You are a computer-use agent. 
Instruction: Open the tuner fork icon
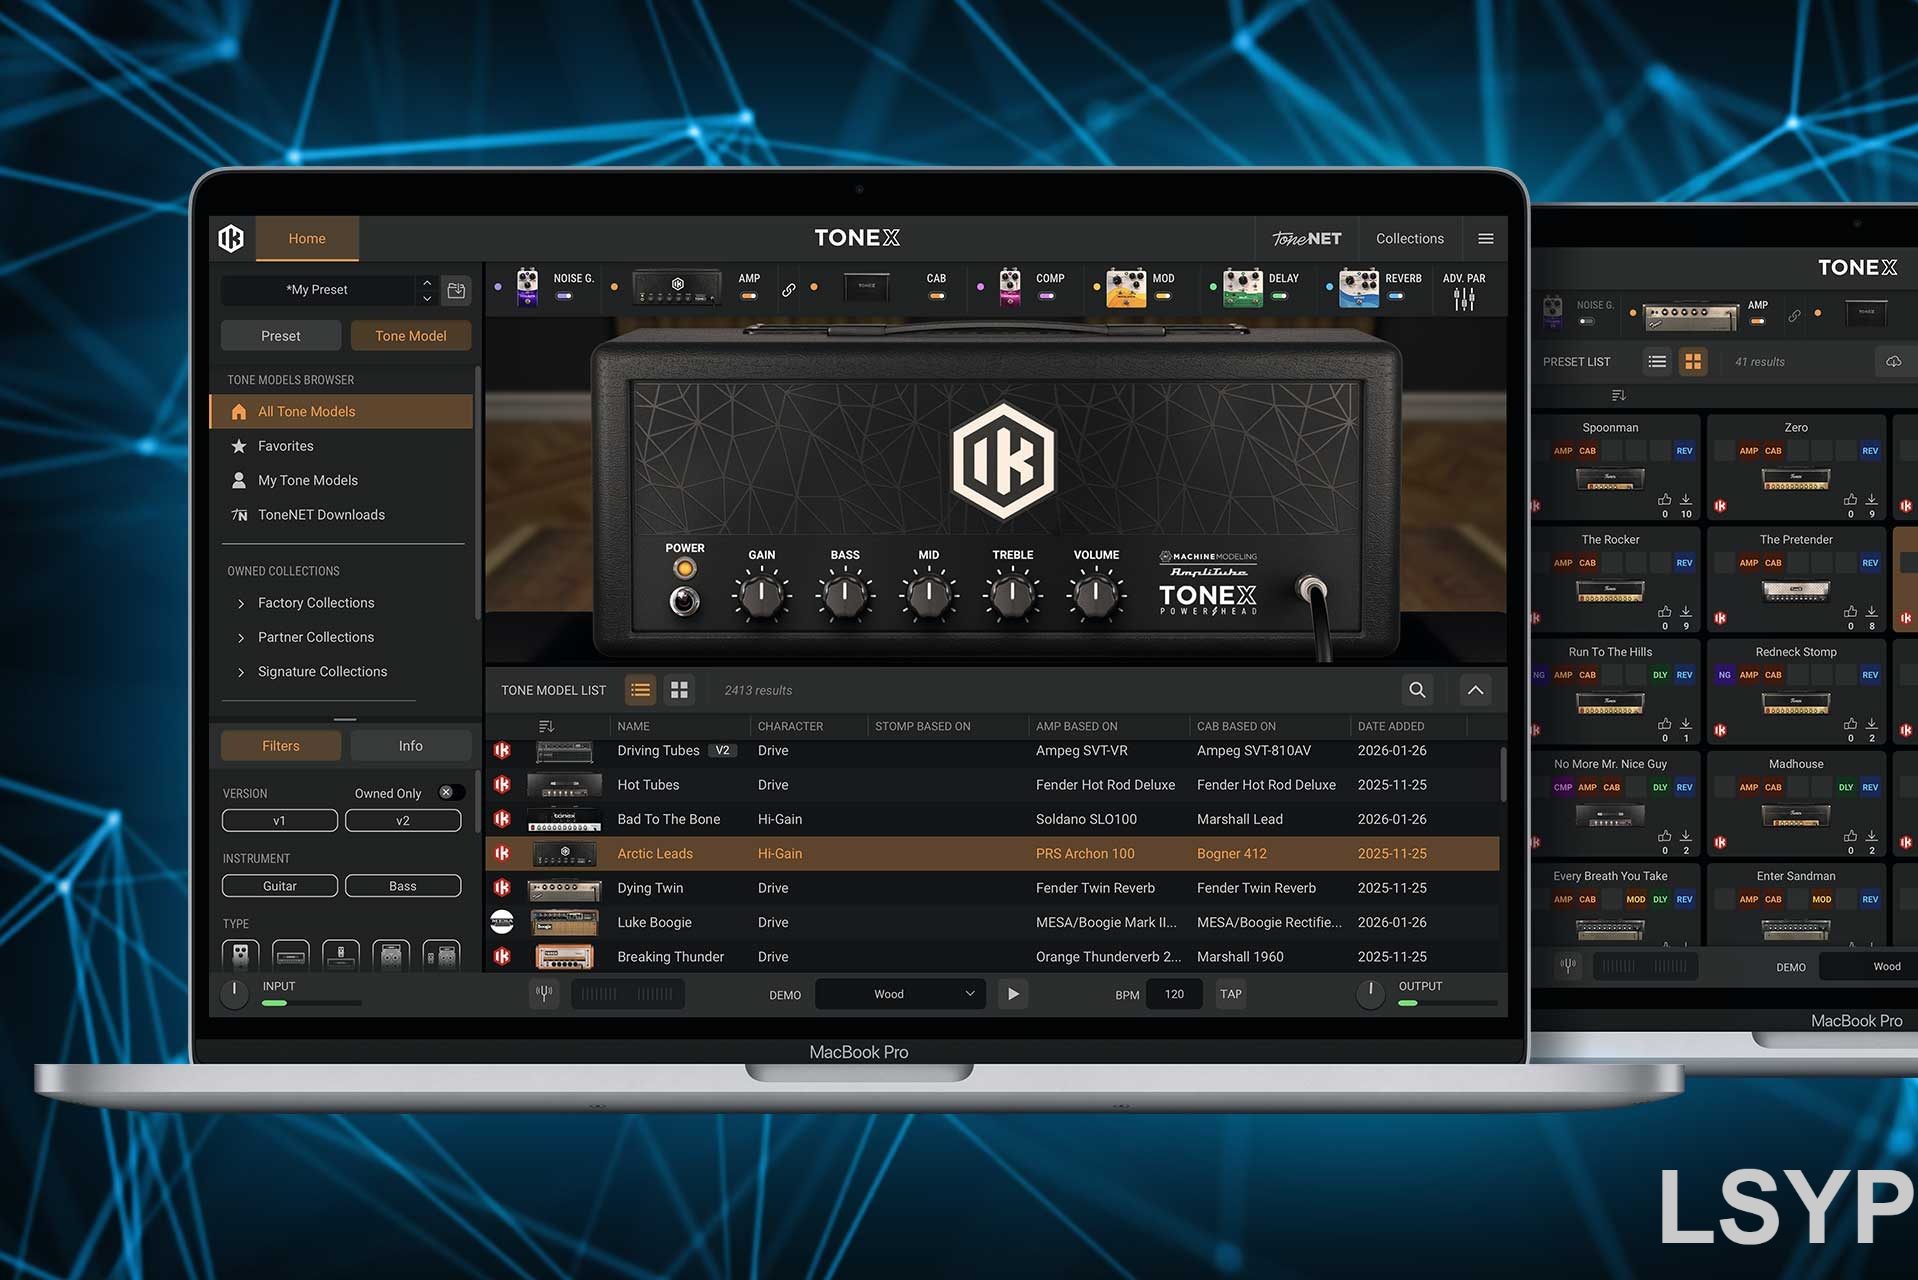point(544,994)
